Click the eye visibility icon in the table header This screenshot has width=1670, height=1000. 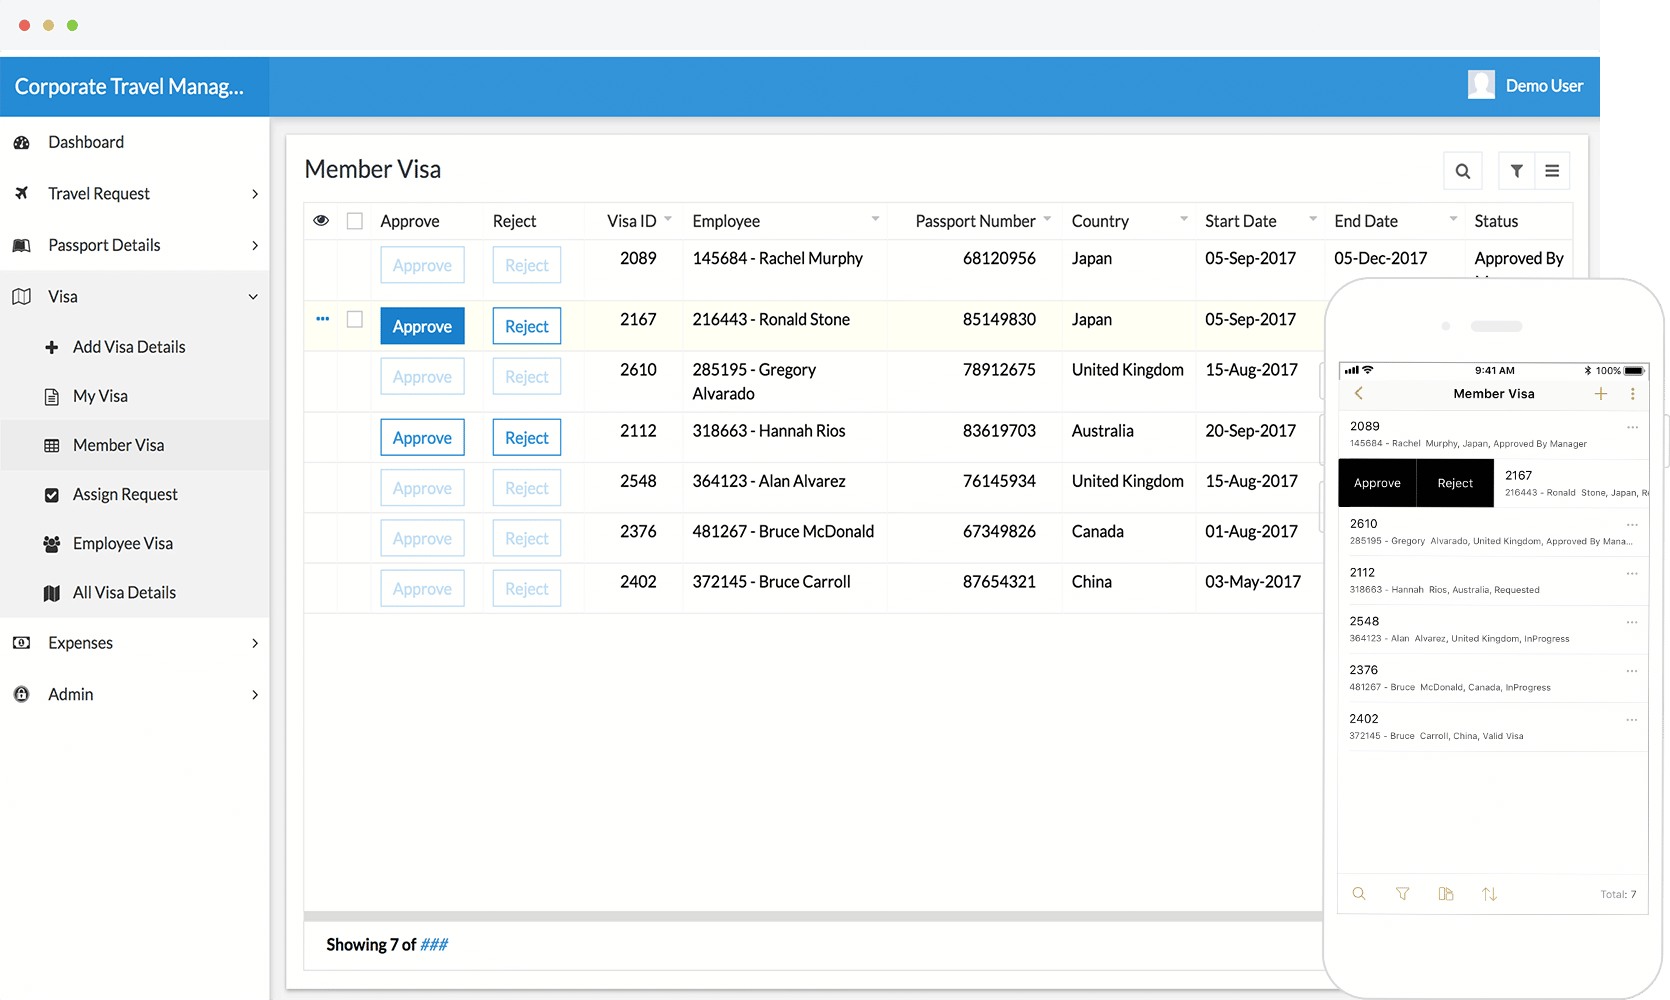coord(321,220)
